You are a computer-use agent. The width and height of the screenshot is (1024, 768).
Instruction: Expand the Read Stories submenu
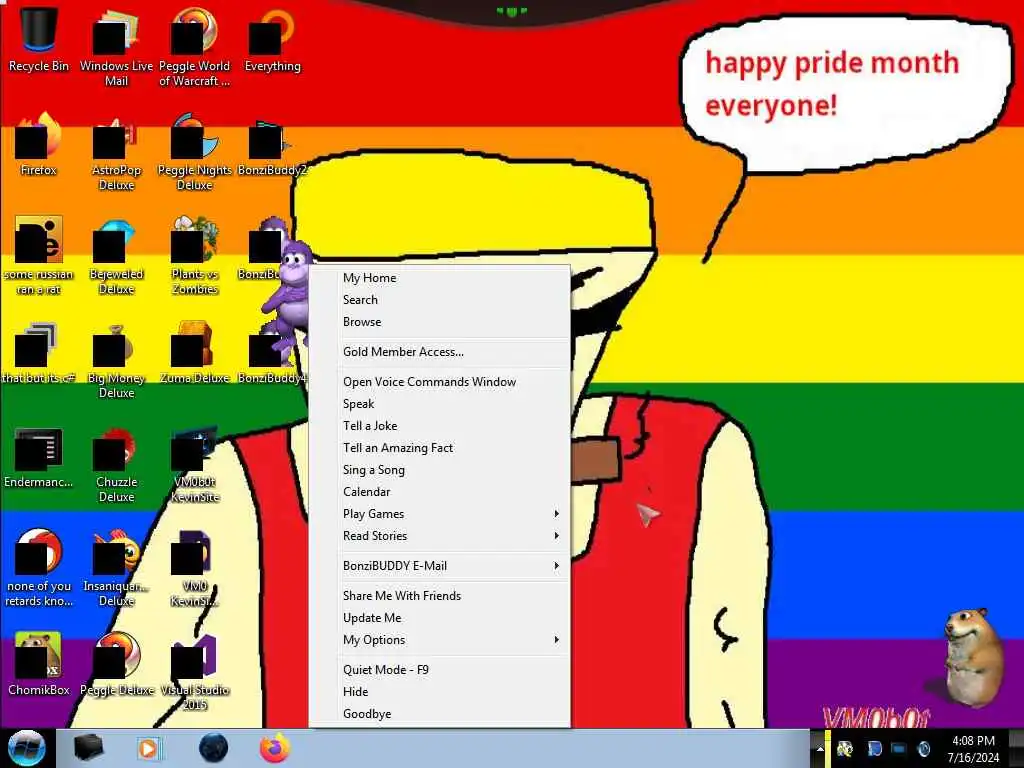point(440,536)
